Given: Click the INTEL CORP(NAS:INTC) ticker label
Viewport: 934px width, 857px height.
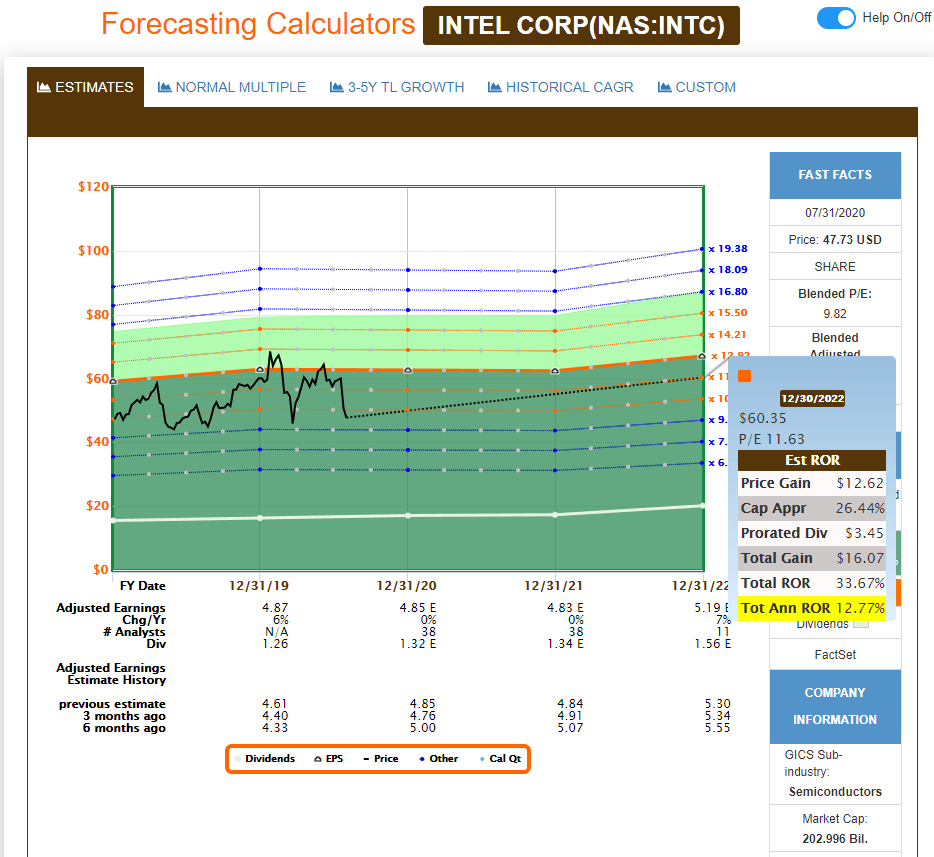Looking at the screenshot, I should pyautogui.click(x=581, y=26).
